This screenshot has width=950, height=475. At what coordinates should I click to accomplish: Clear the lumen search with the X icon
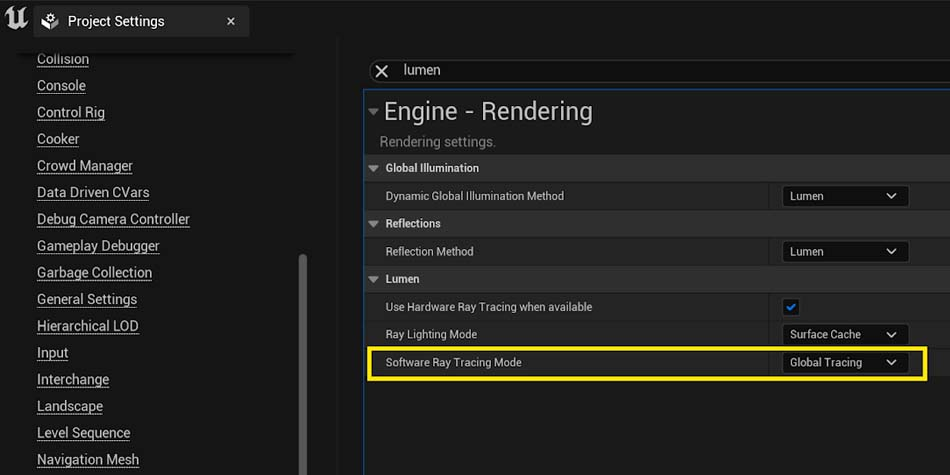(x=381, y=71)
